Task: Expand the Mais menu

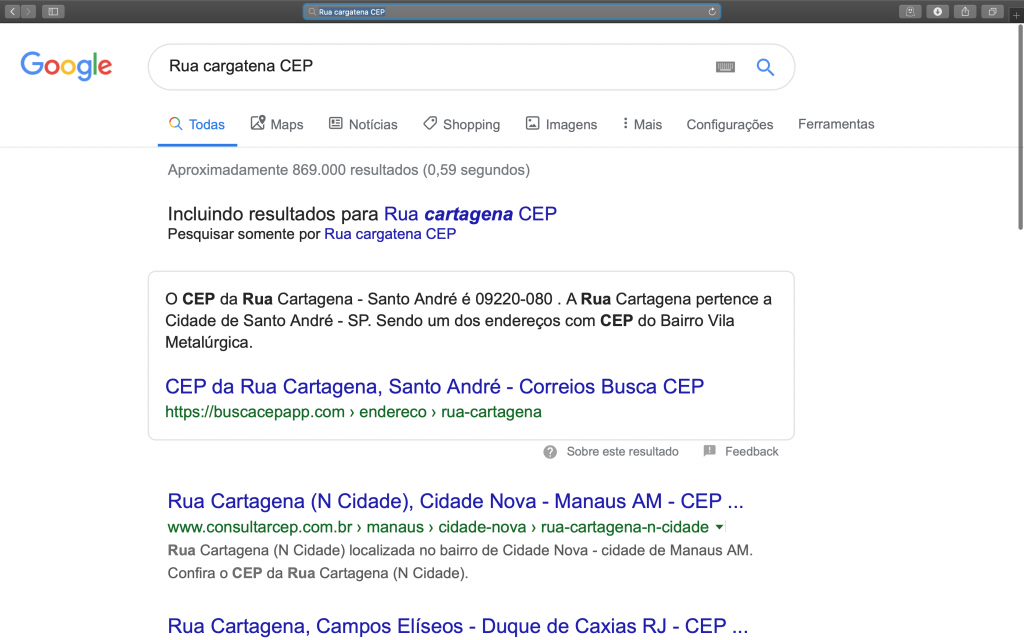Action: pyautogui.click(x=642, y=124)
